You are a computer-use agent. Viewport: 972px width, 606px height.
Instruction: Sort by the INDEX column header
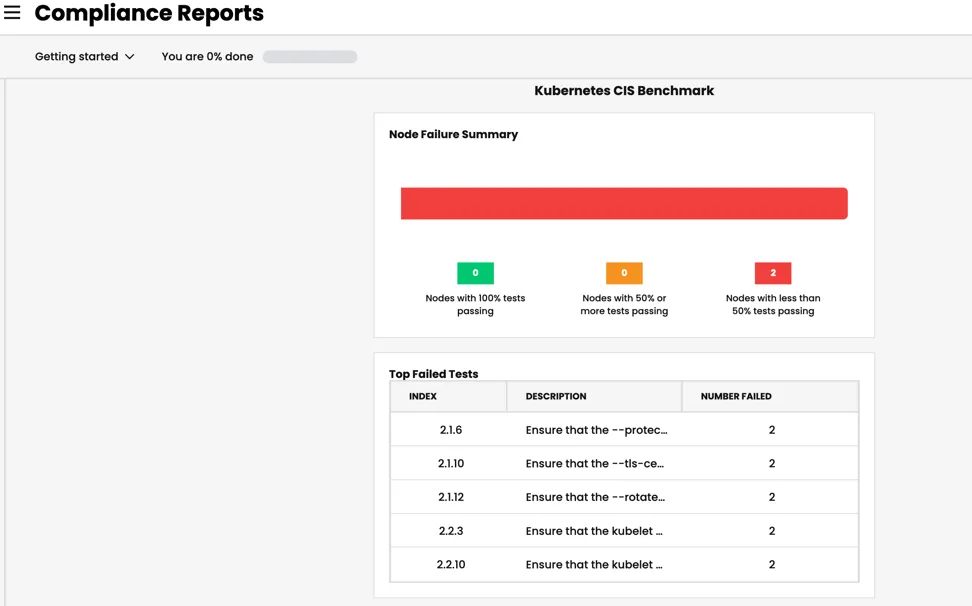pyautogui.click(x=422, y=396)
